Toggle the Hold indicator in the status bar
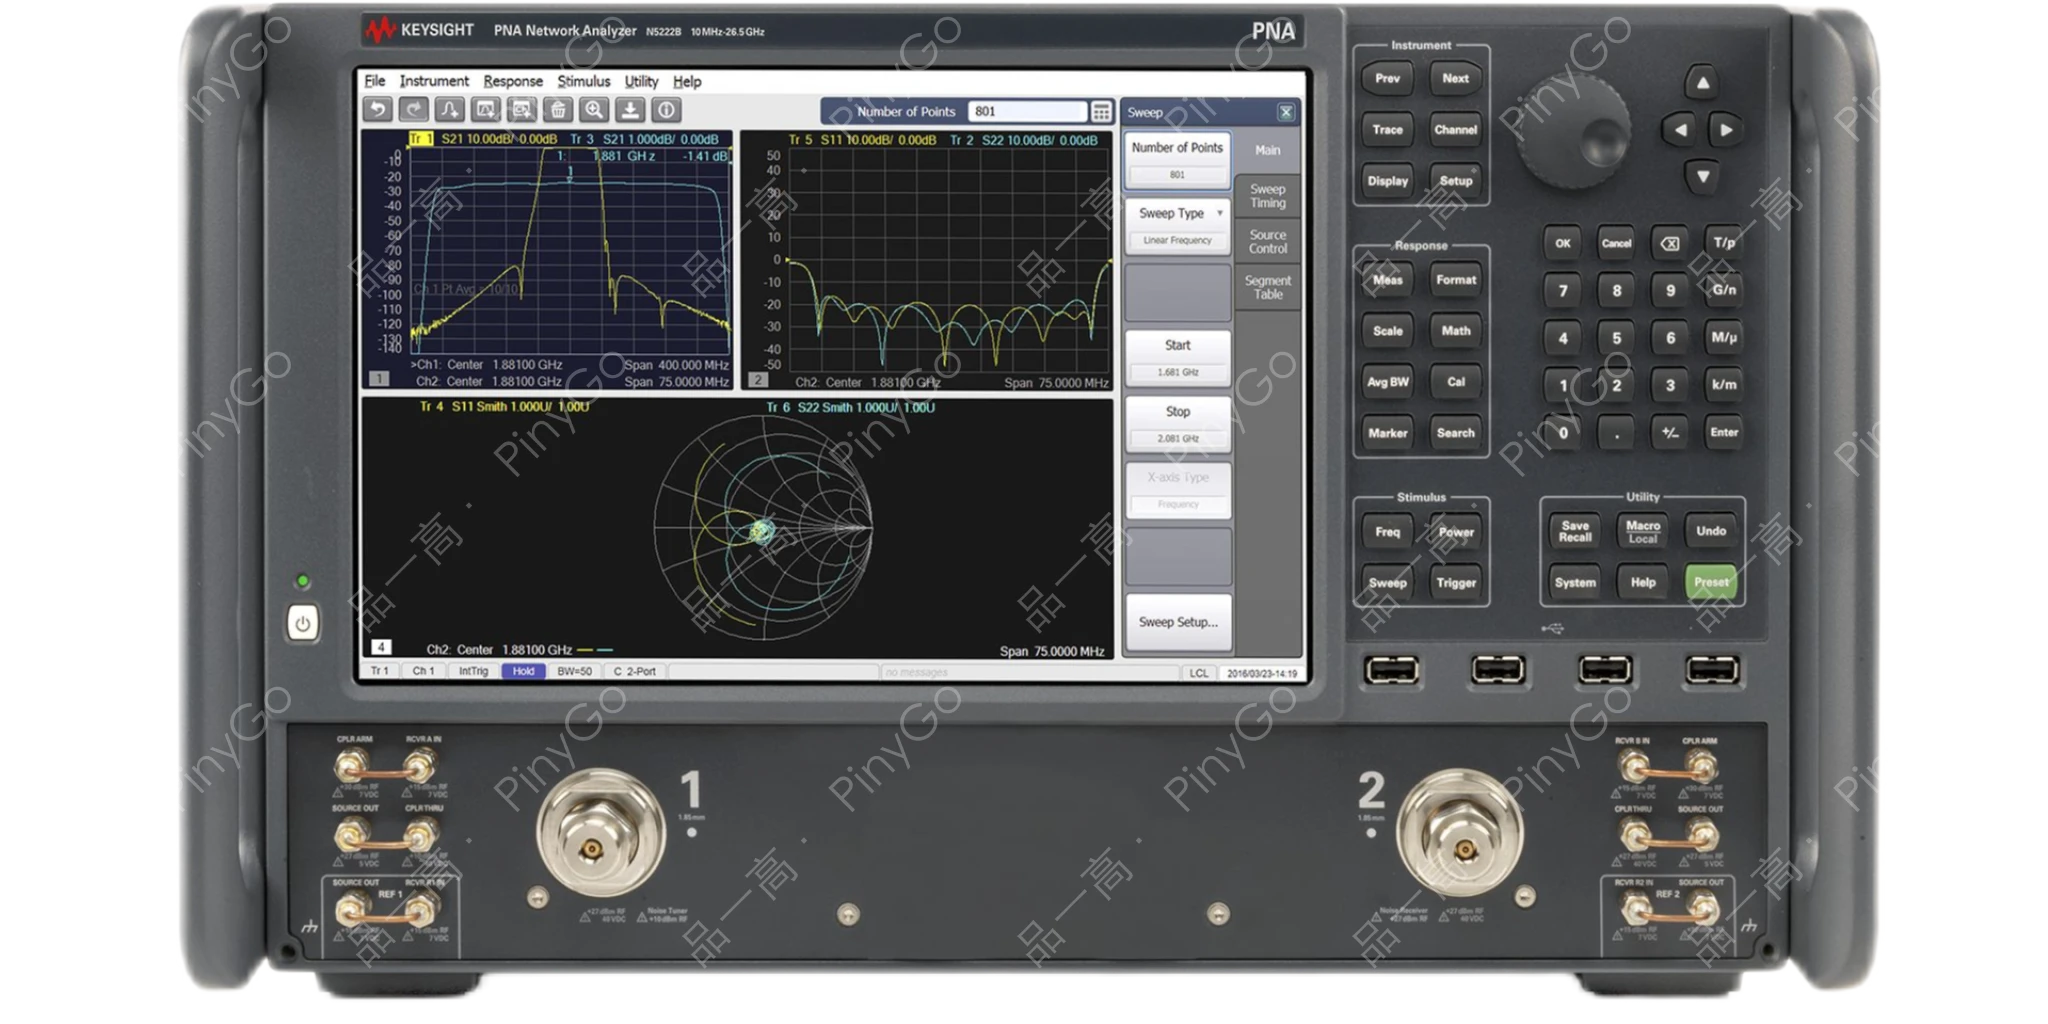This screenshot has width=2048, height=1024. [526, 672]
